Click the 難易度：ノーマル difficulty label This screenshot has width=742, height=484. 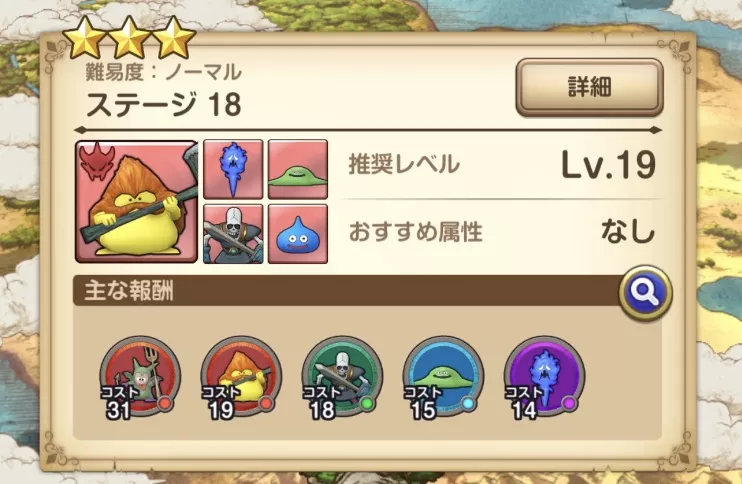point(164,72)
